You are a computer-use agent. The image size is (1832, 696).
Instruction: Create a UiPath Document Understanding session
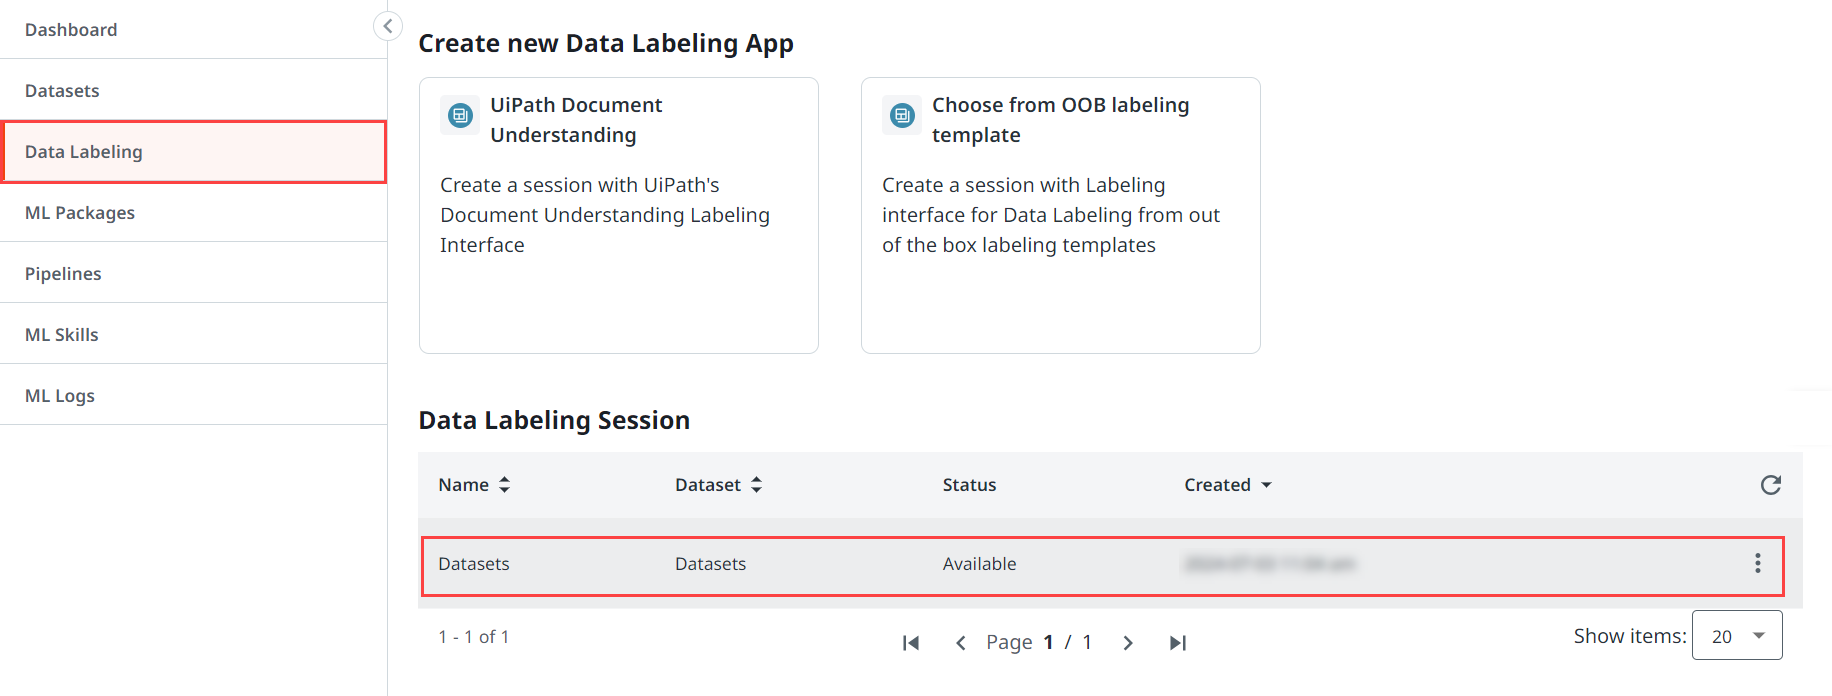pyautogui.click(x=618, y=215)
